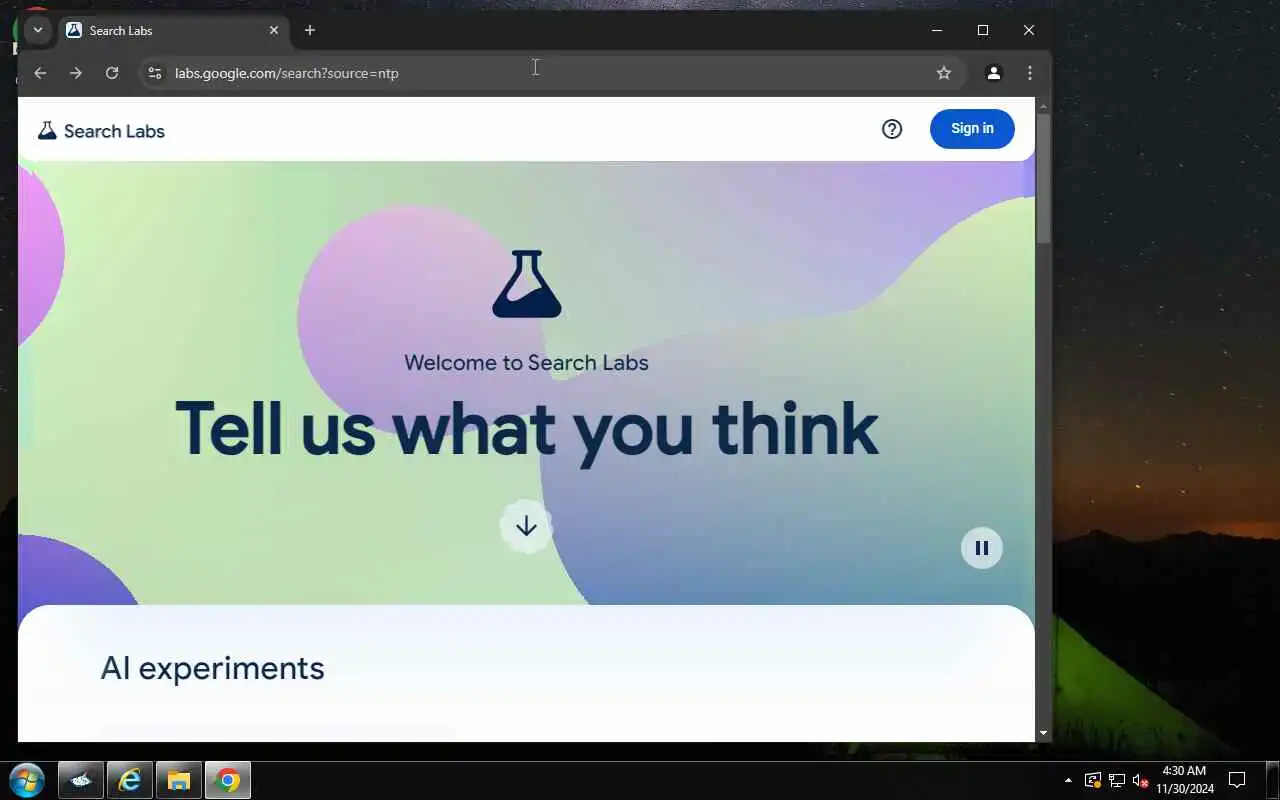Pause the background animation
The width and height of the screenshot is (1280, 800).
(x=982, y=548)
